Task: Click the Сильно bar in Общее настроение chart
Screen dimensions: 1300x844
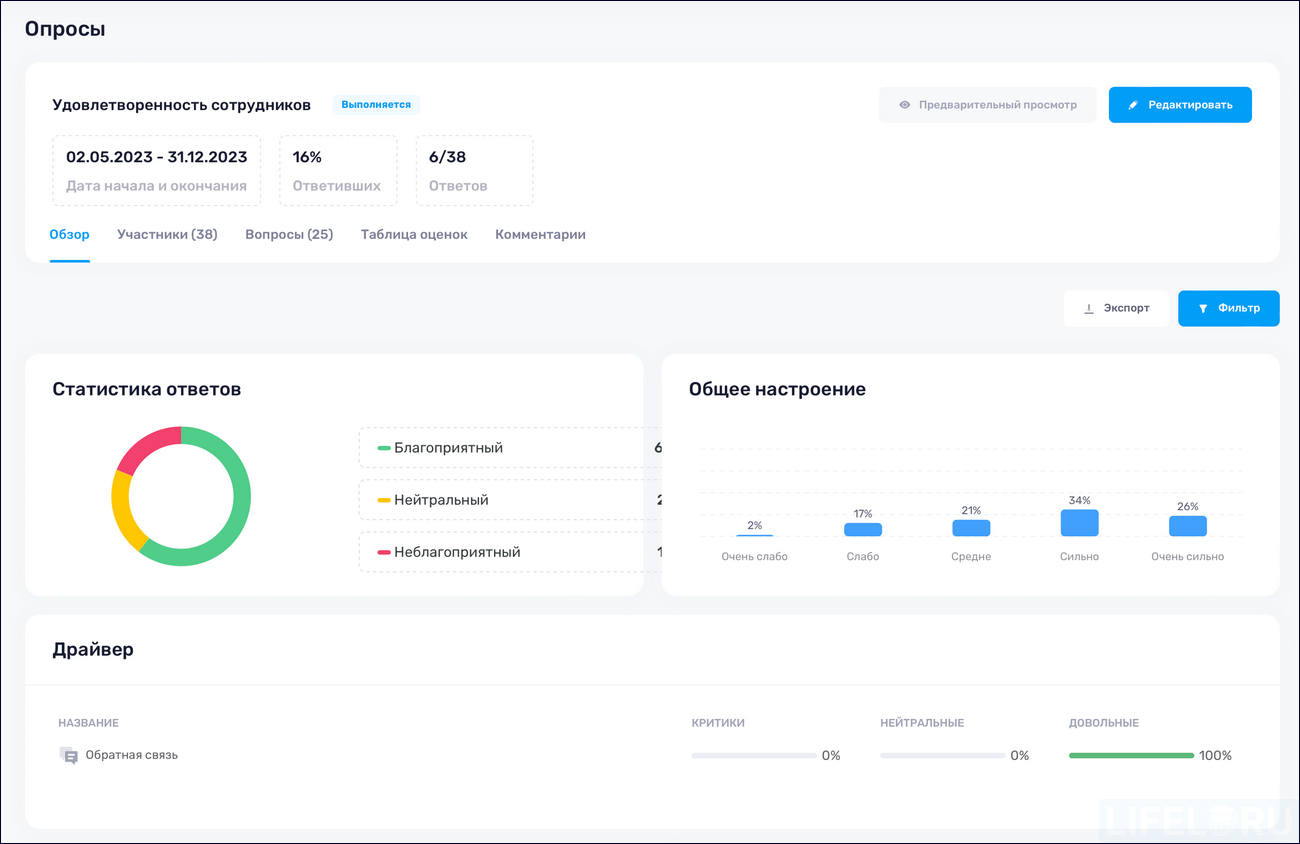Action: pos(1079,522)
